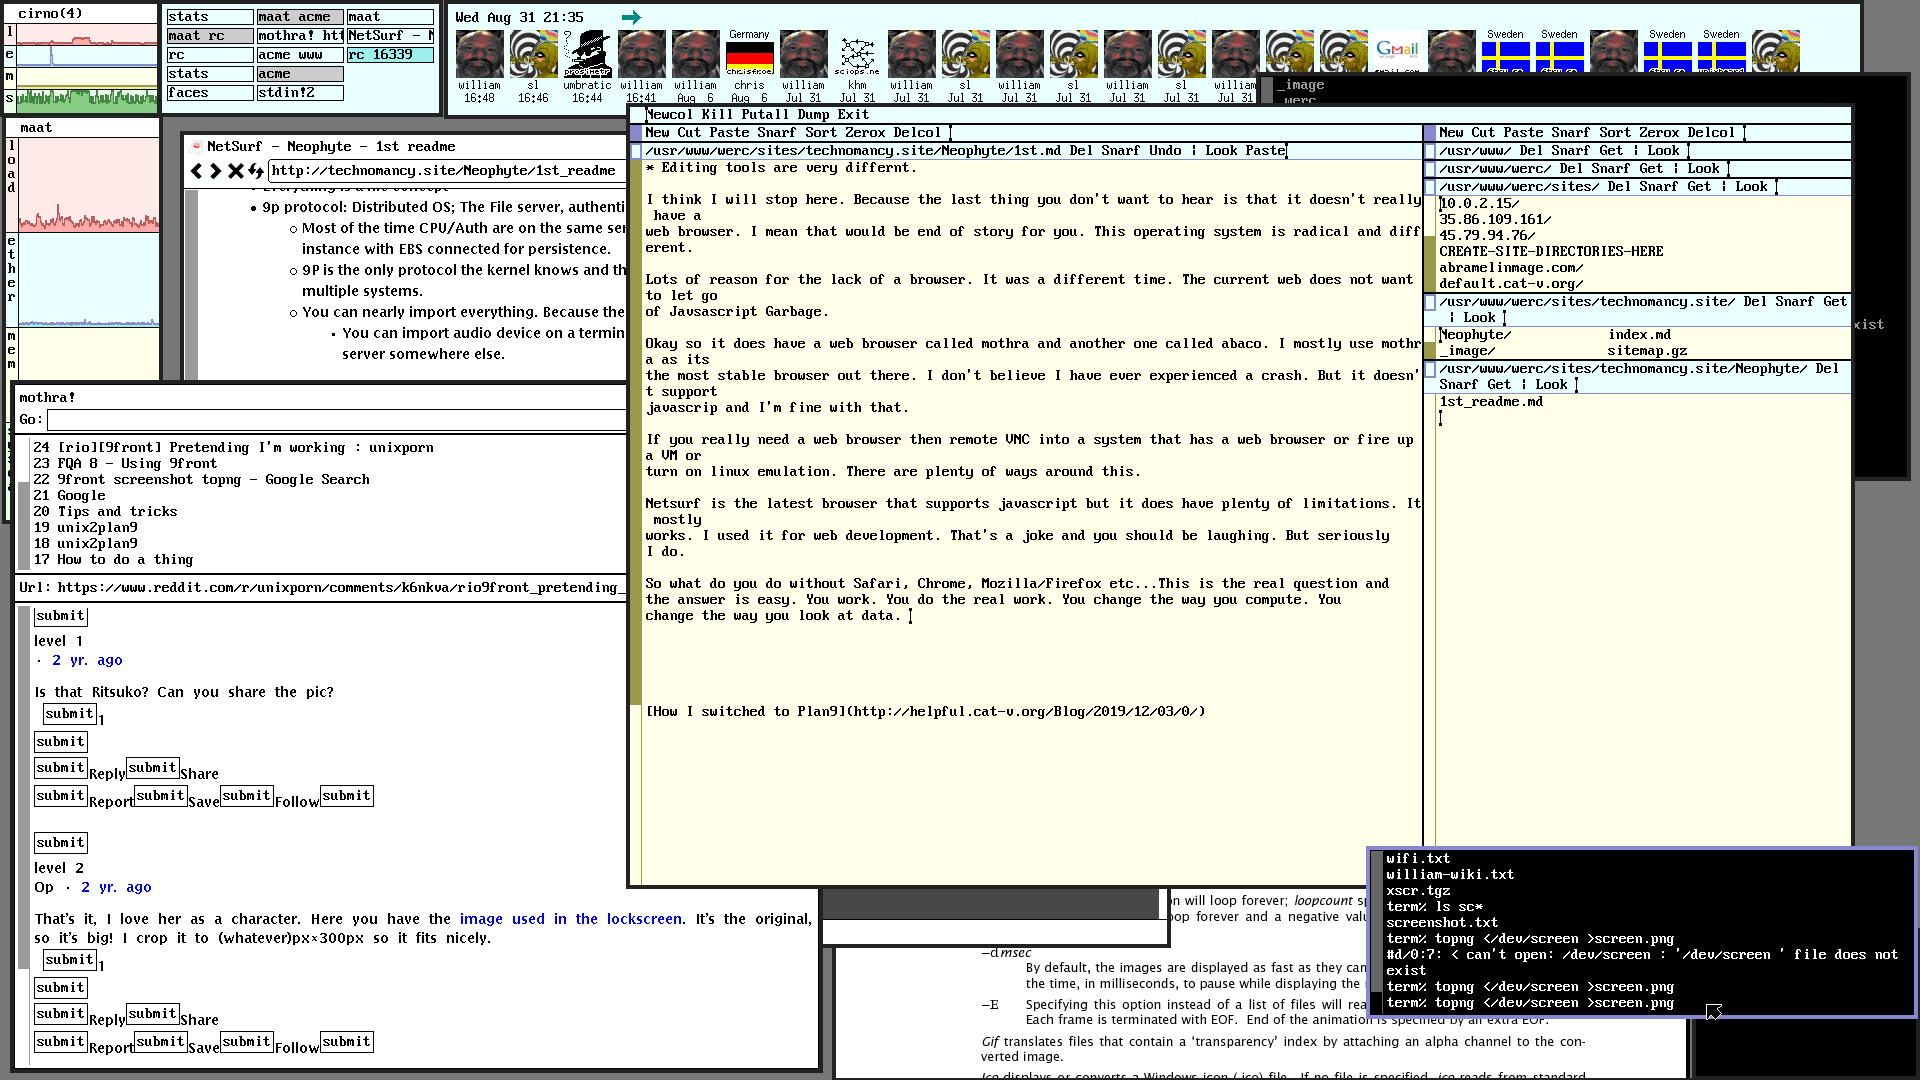Image resolution: width=1920 pixels, height=1080 pixels.
Task: Click 'Neophyte/' in the technomancy.site listing
Action: [1475, 335]
